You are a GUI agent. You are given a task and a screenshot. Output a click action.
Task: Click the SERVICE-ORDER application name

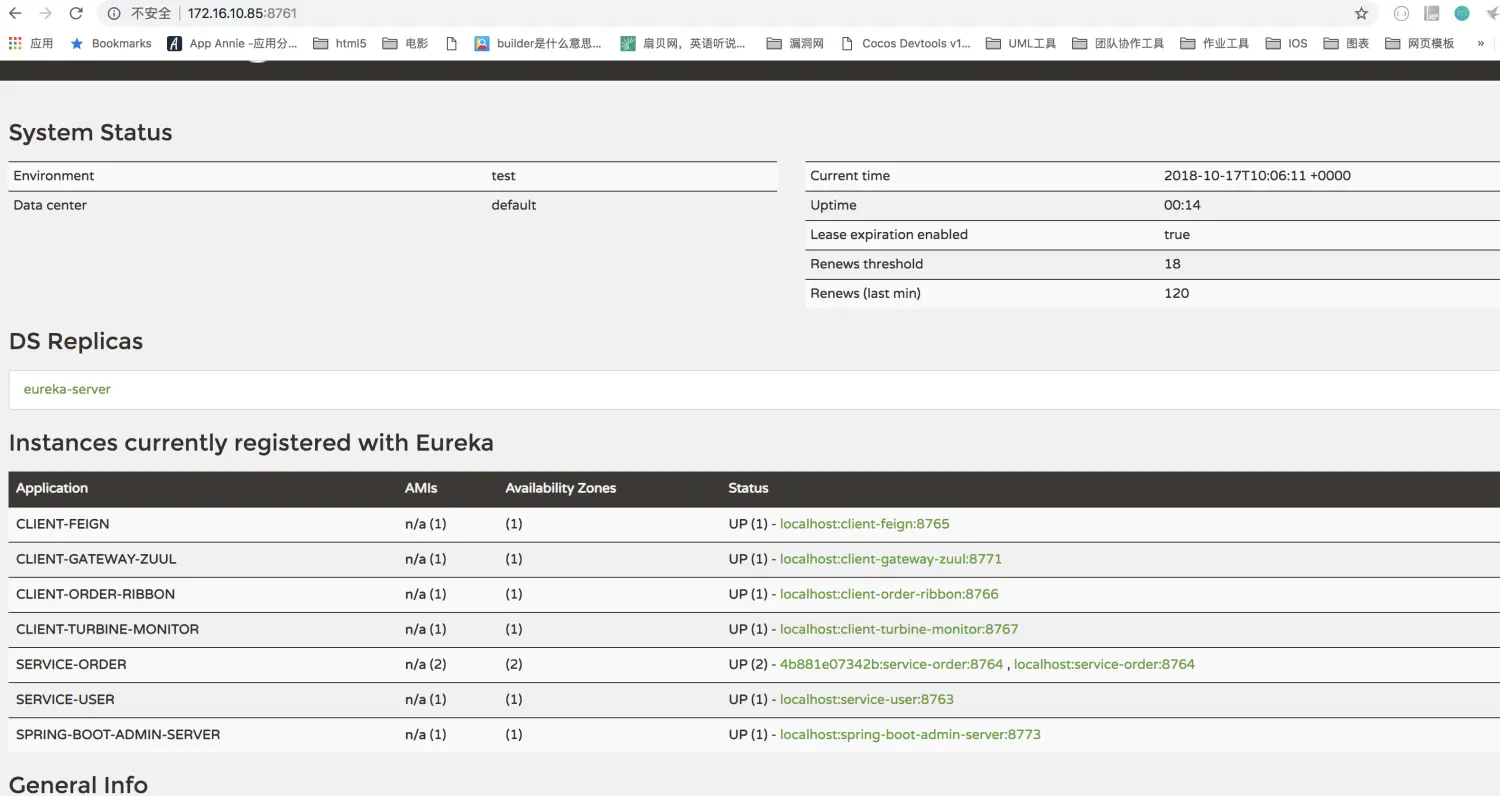pyautogui.click(x=71, y=664)
